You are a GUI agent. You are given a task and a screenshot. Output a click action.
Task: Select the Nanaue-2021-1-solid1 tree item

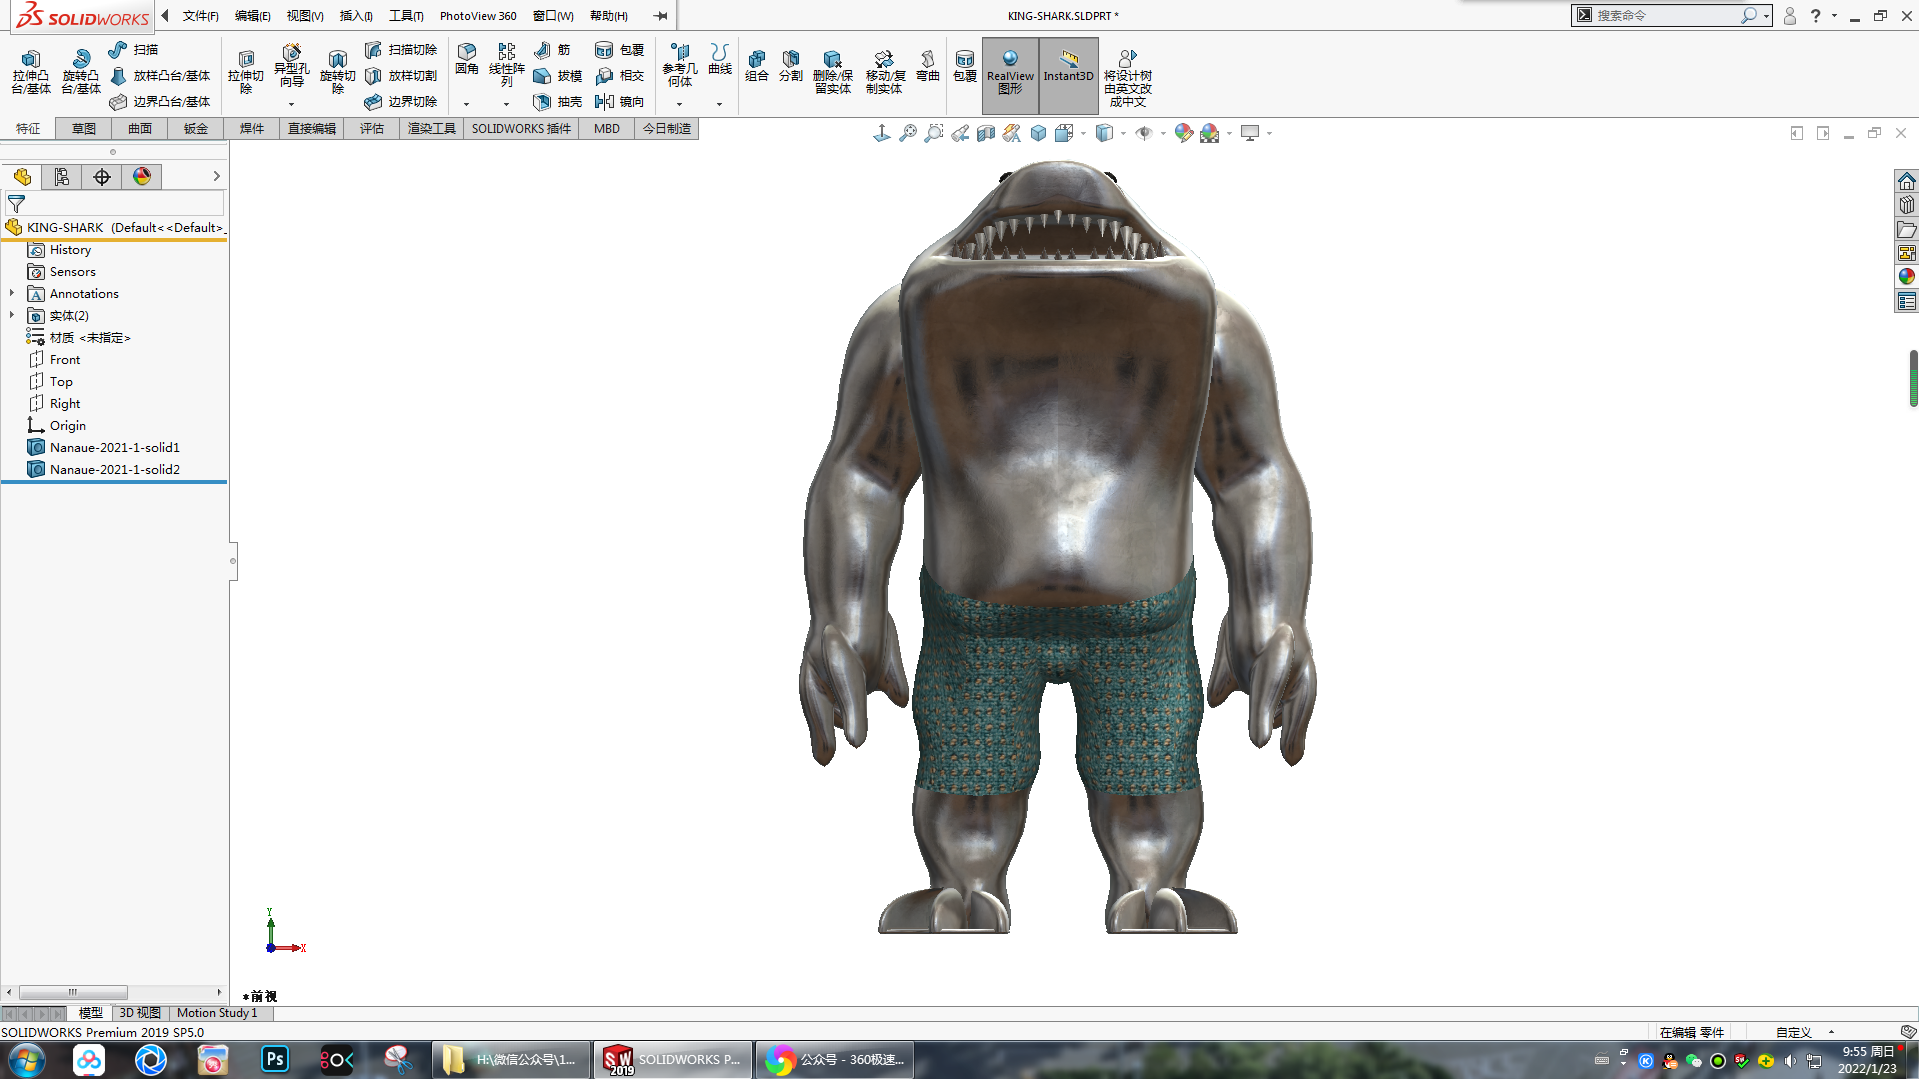pyautogui.click(x=115, y=448)
